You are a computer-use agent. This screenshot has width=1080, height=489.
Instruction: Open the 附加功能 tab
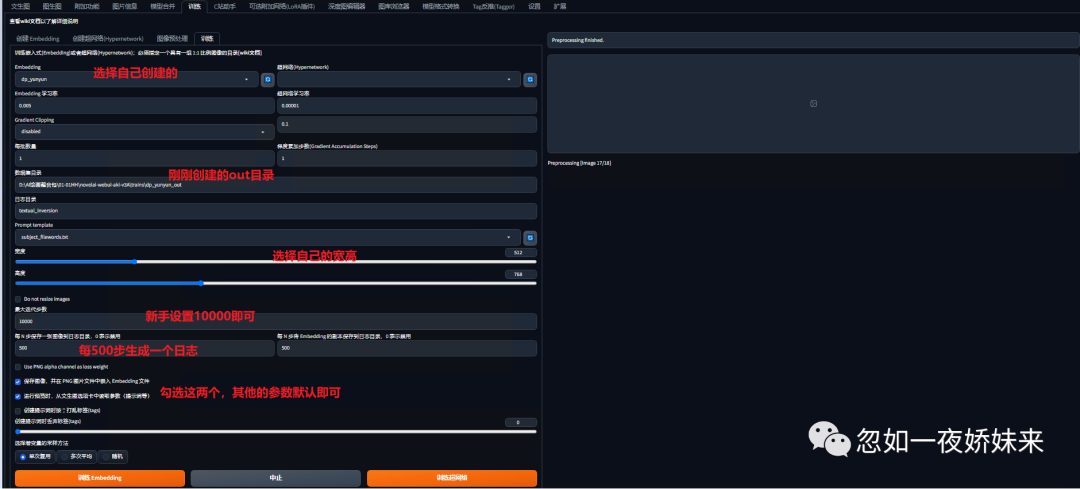click(87, 6)
